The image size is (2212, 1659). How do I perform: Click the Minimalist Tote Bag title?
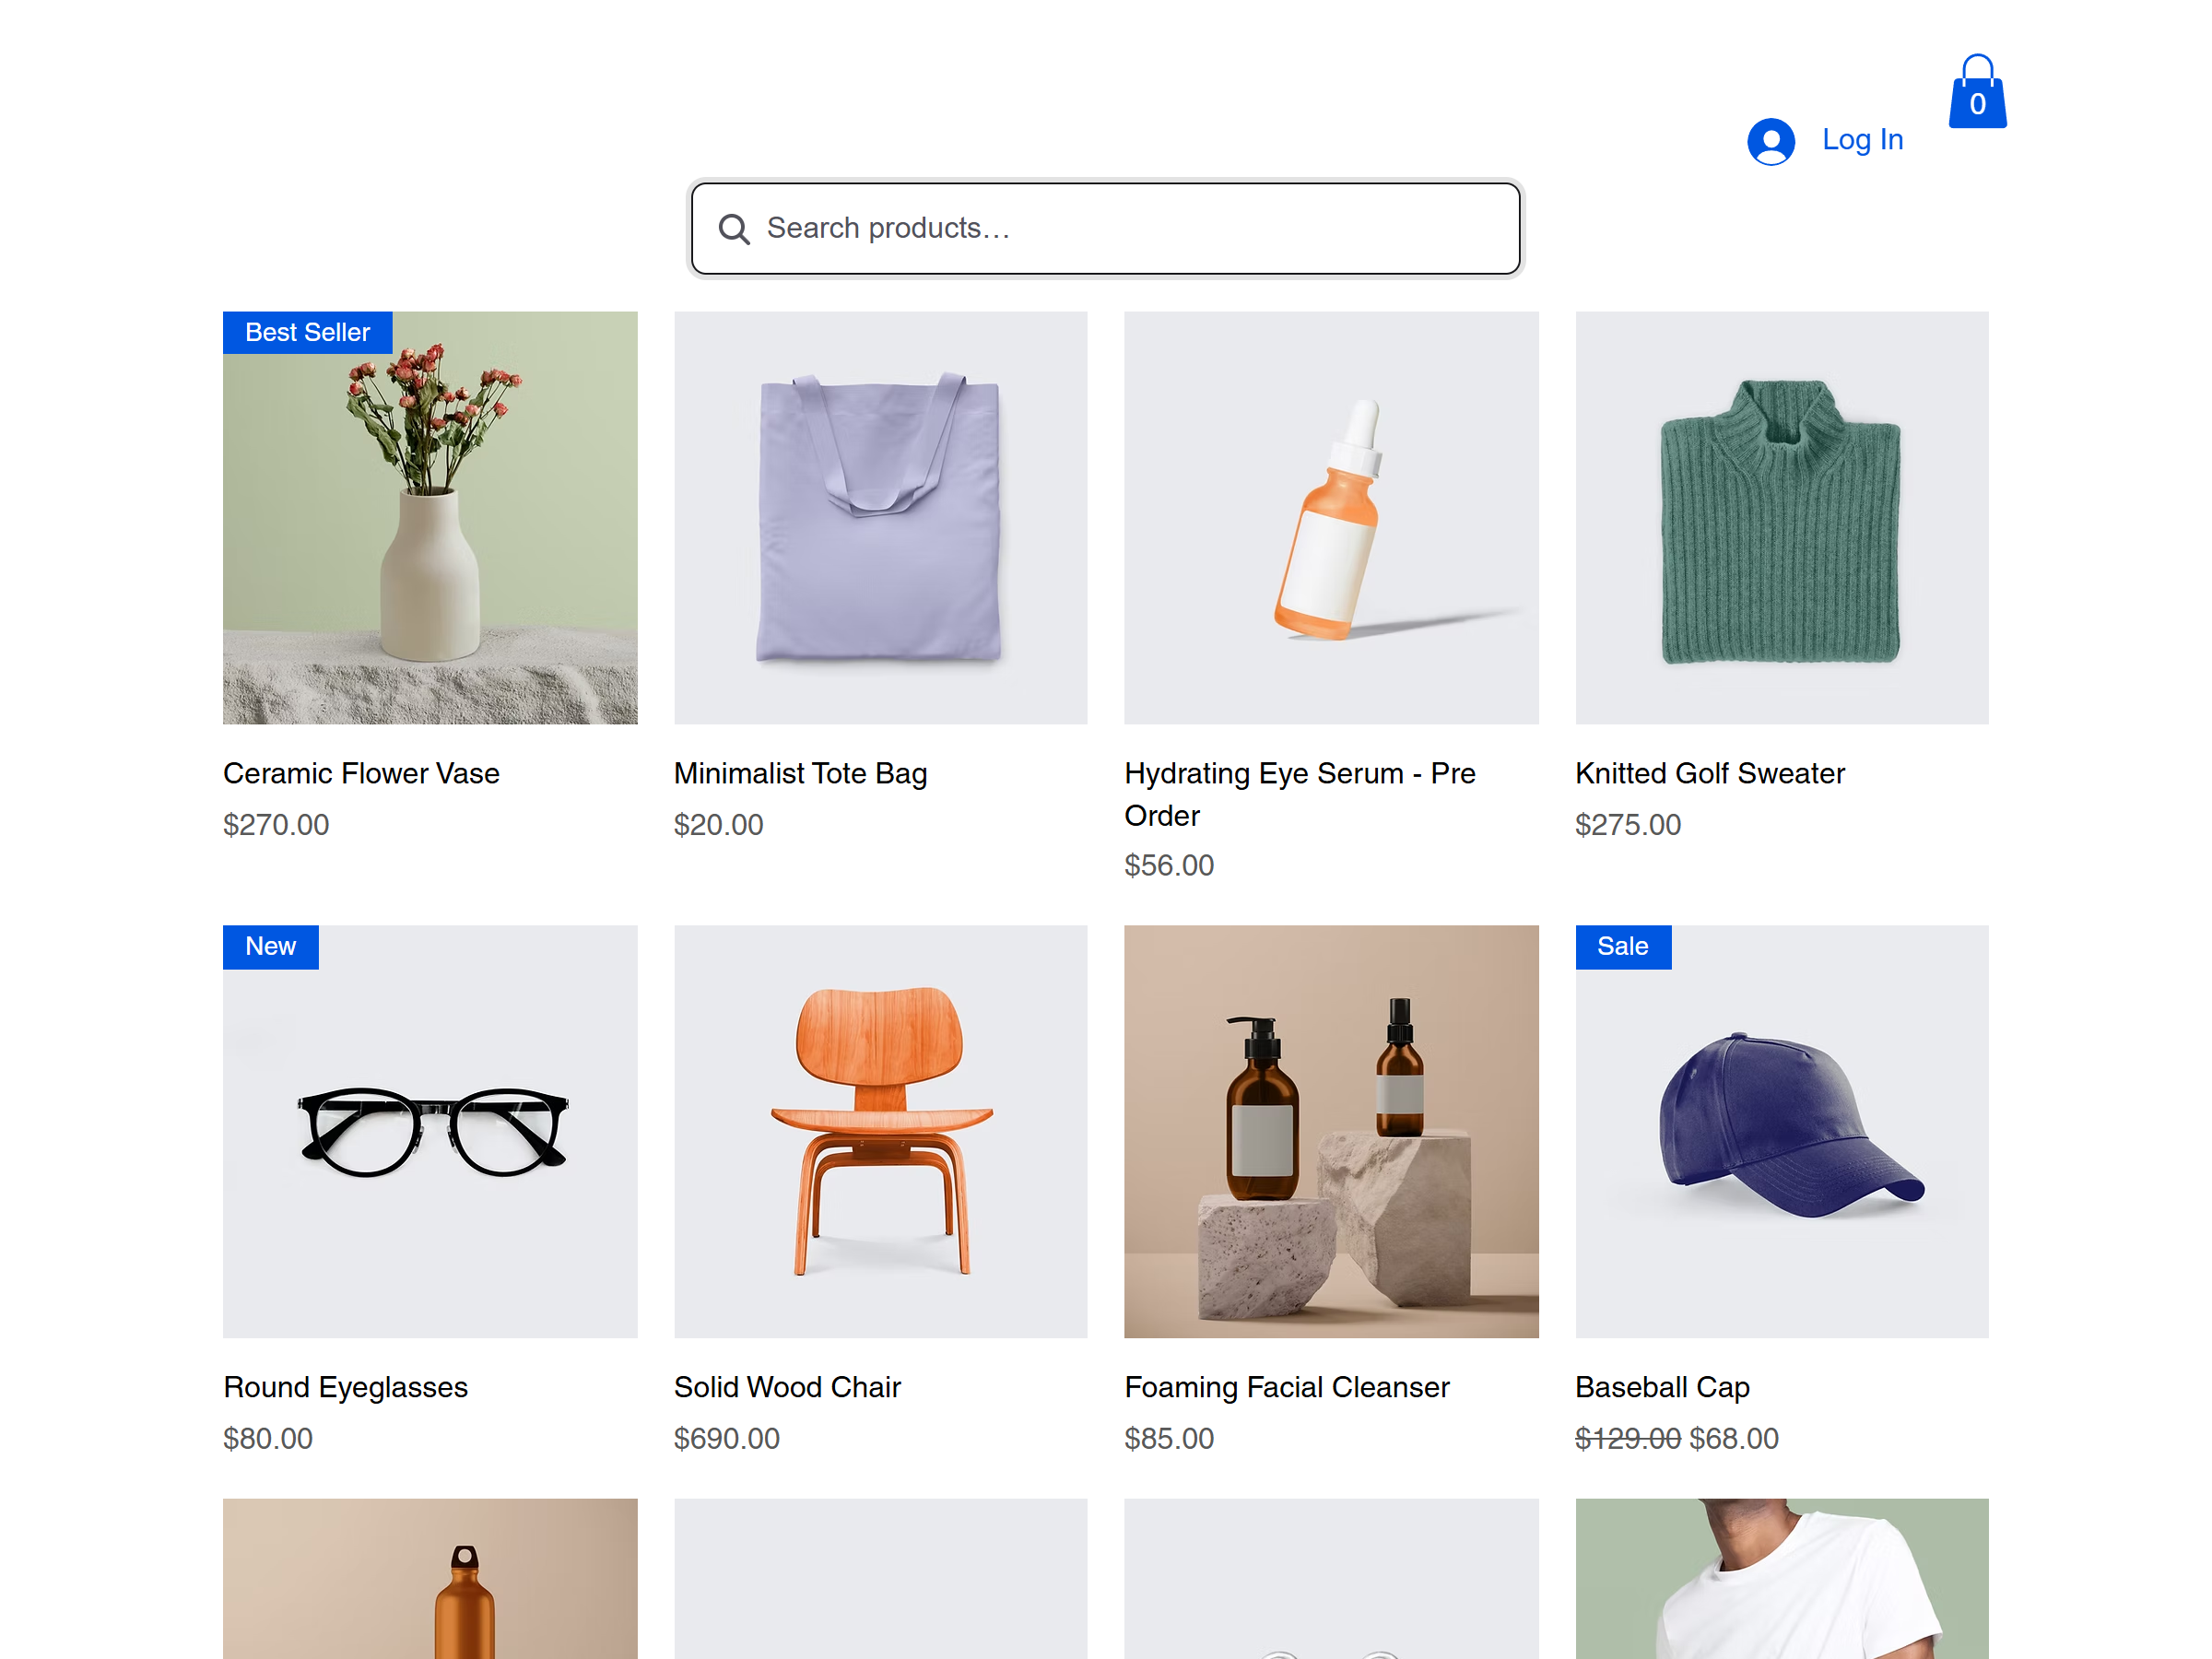tap(800, 774)
